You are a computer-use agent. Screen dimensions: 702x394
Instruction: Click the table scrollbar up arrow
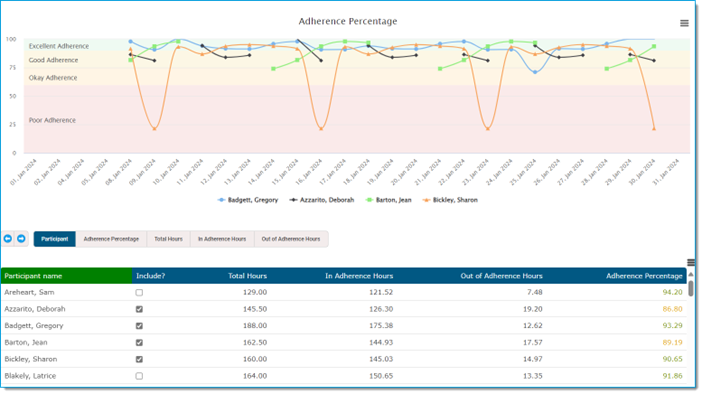[691, 274]
